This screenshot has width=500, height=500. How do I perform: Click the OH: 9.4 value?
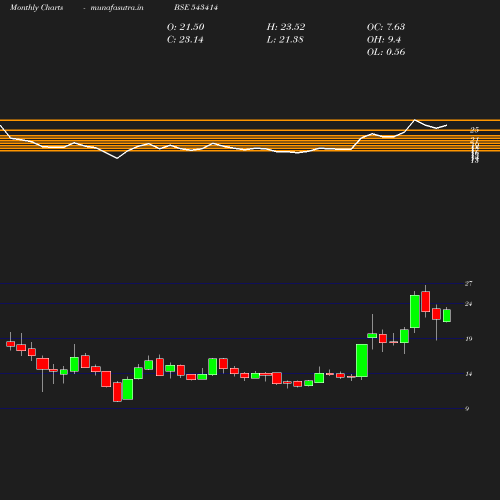384,40
